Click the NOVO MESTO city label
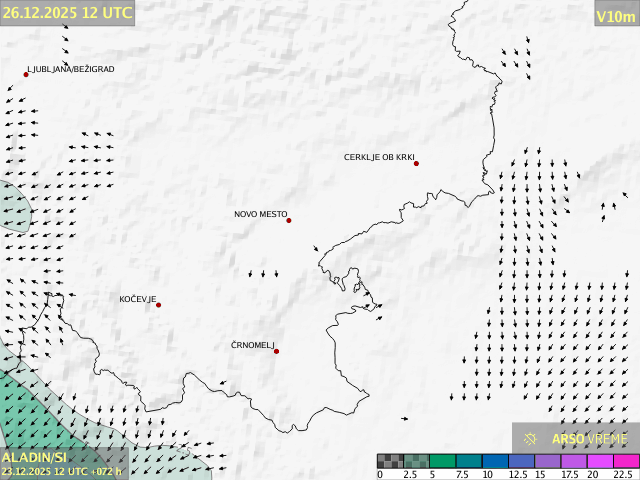 [260, 214]
